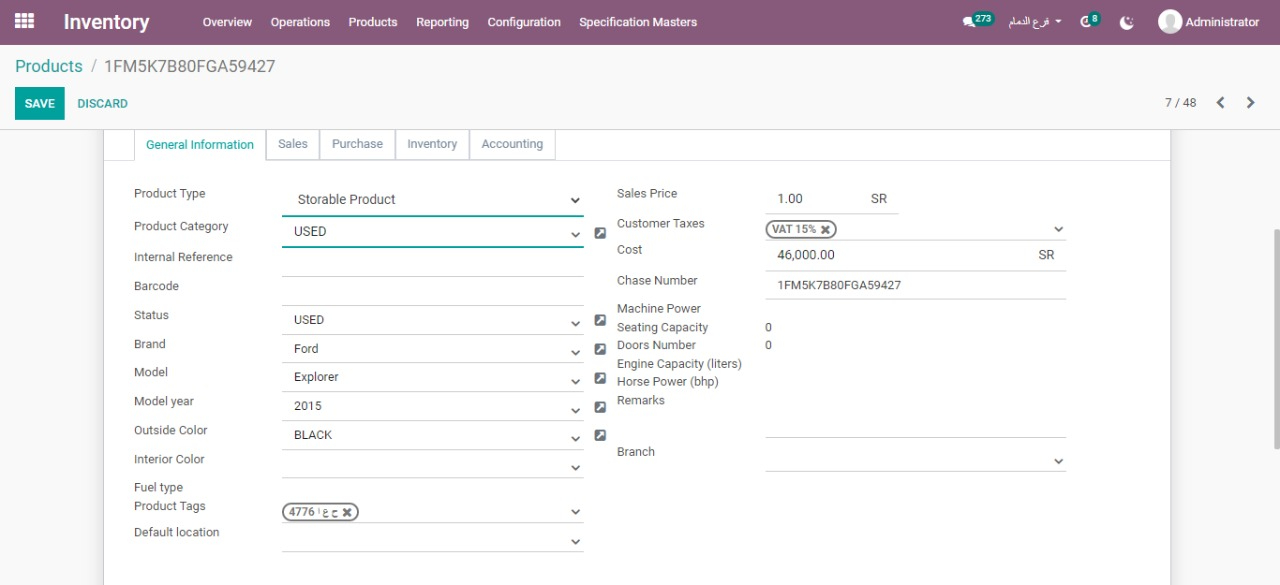Open external link for Brand Ford
1280x585 pixels.
point(600,350)
